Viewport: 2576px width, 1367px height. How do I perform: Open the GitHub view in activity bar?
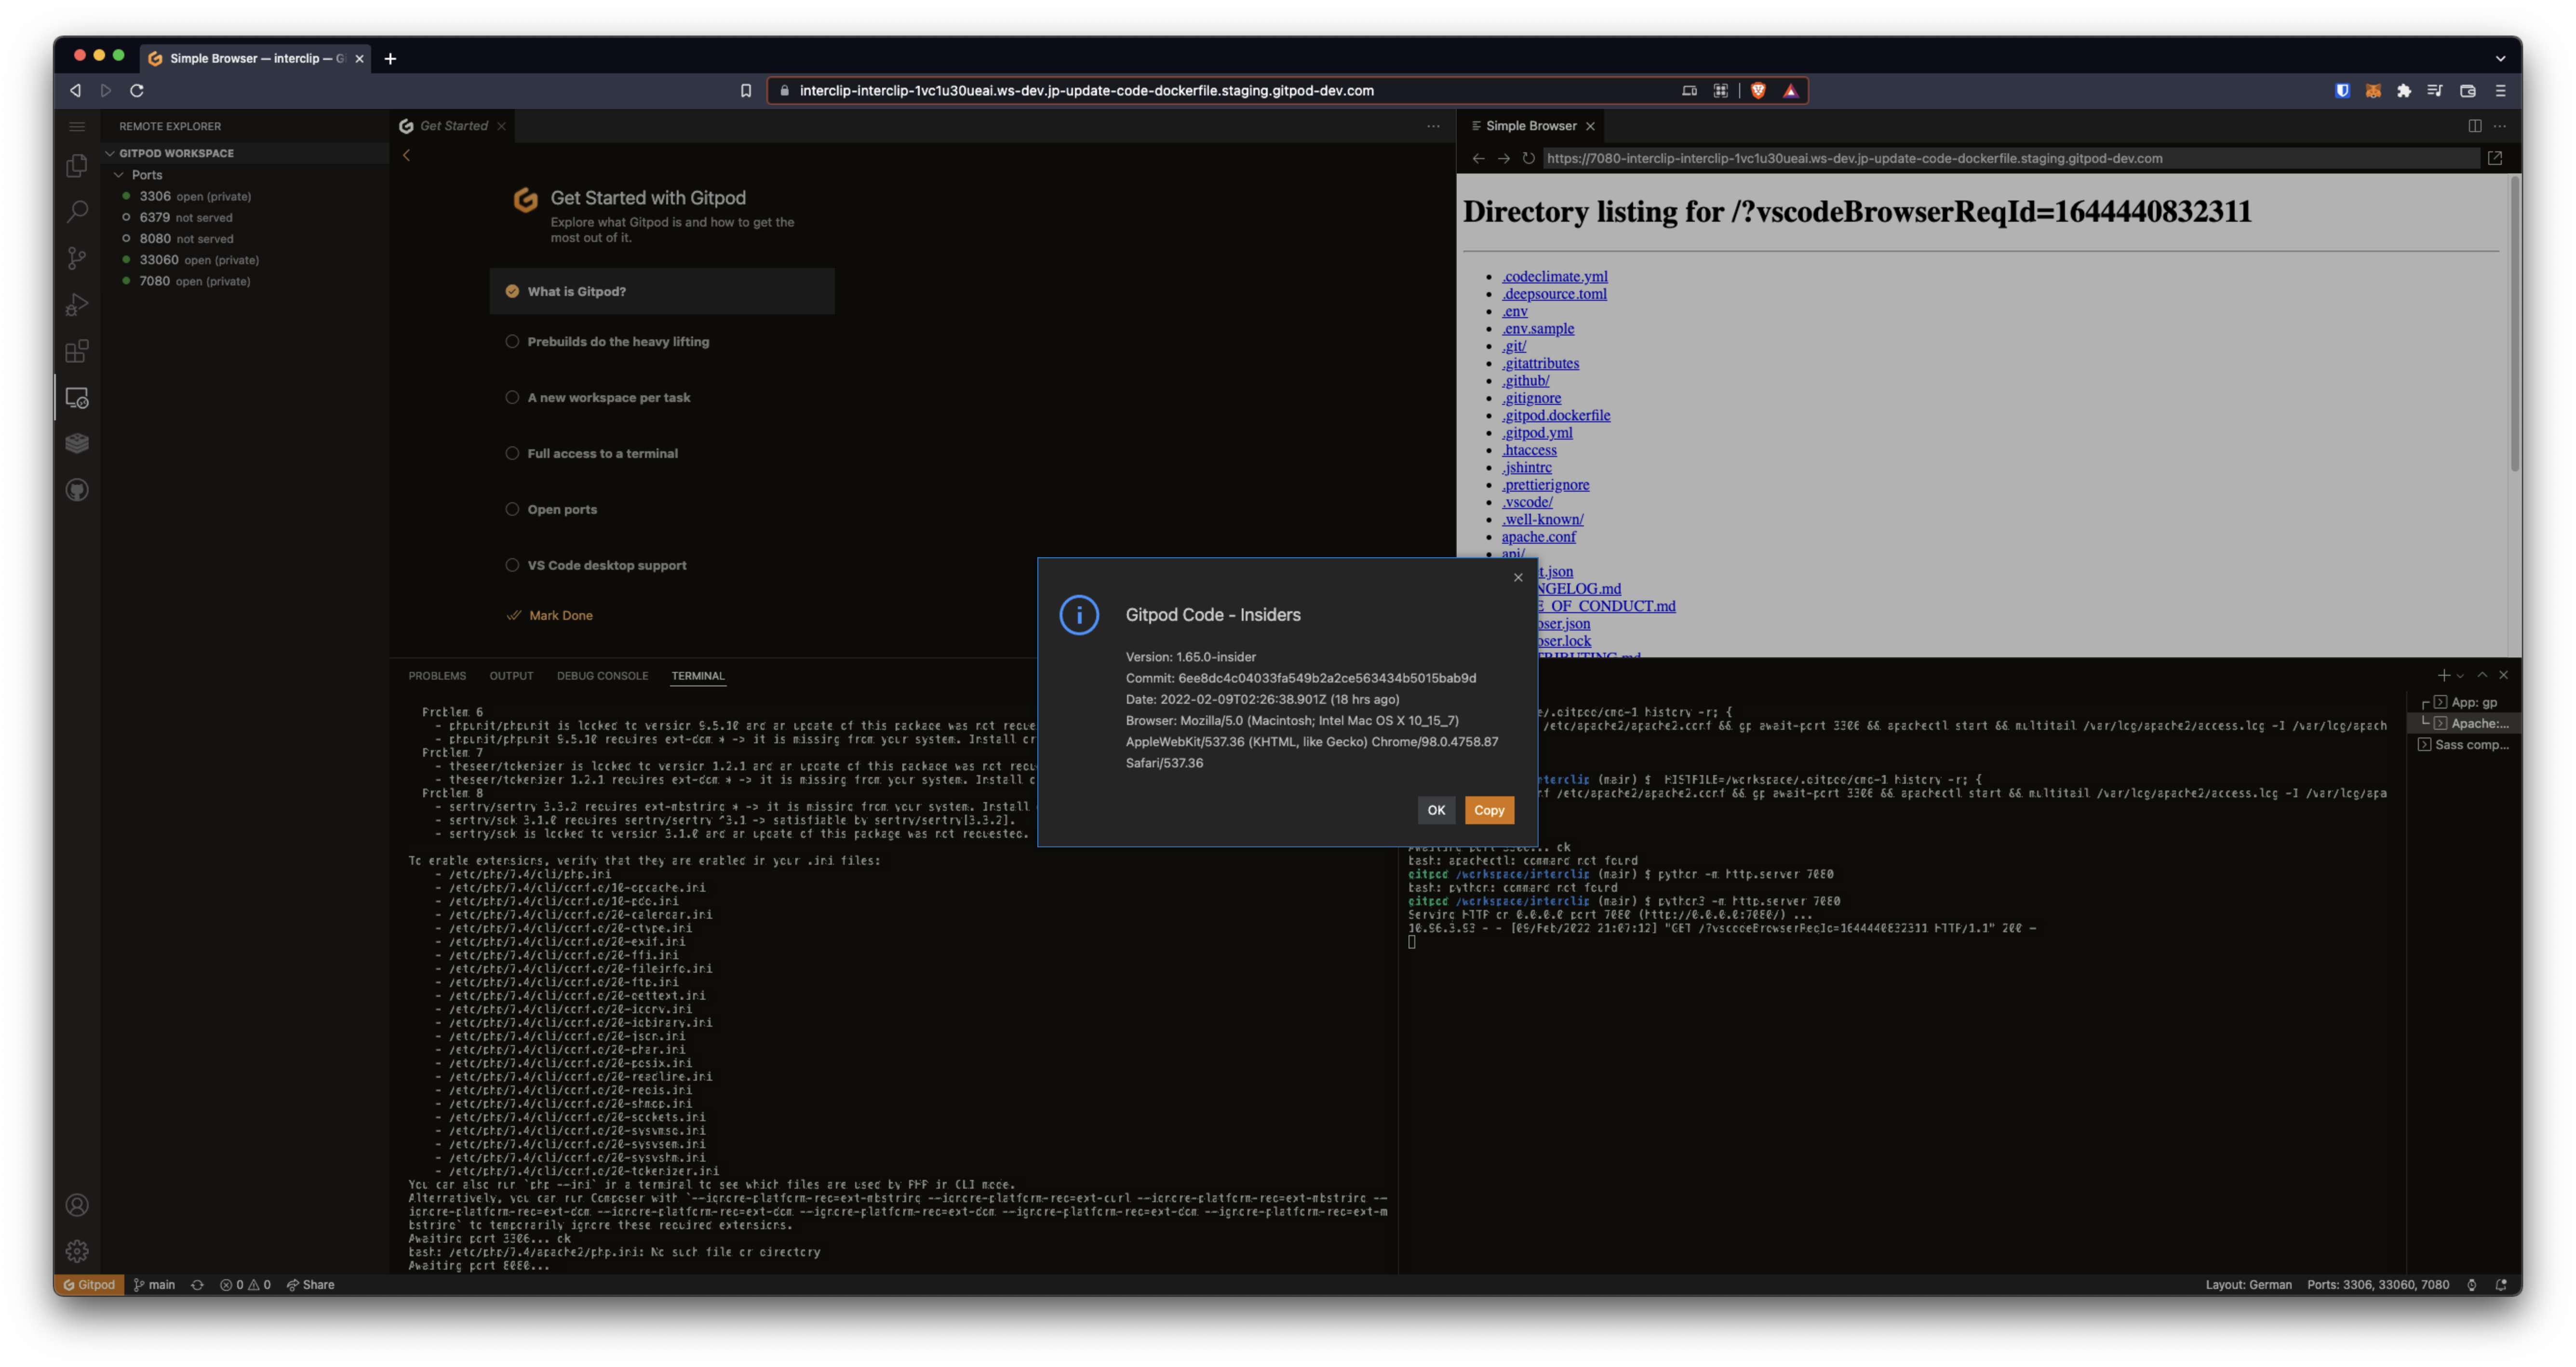(x=77, y=490)
